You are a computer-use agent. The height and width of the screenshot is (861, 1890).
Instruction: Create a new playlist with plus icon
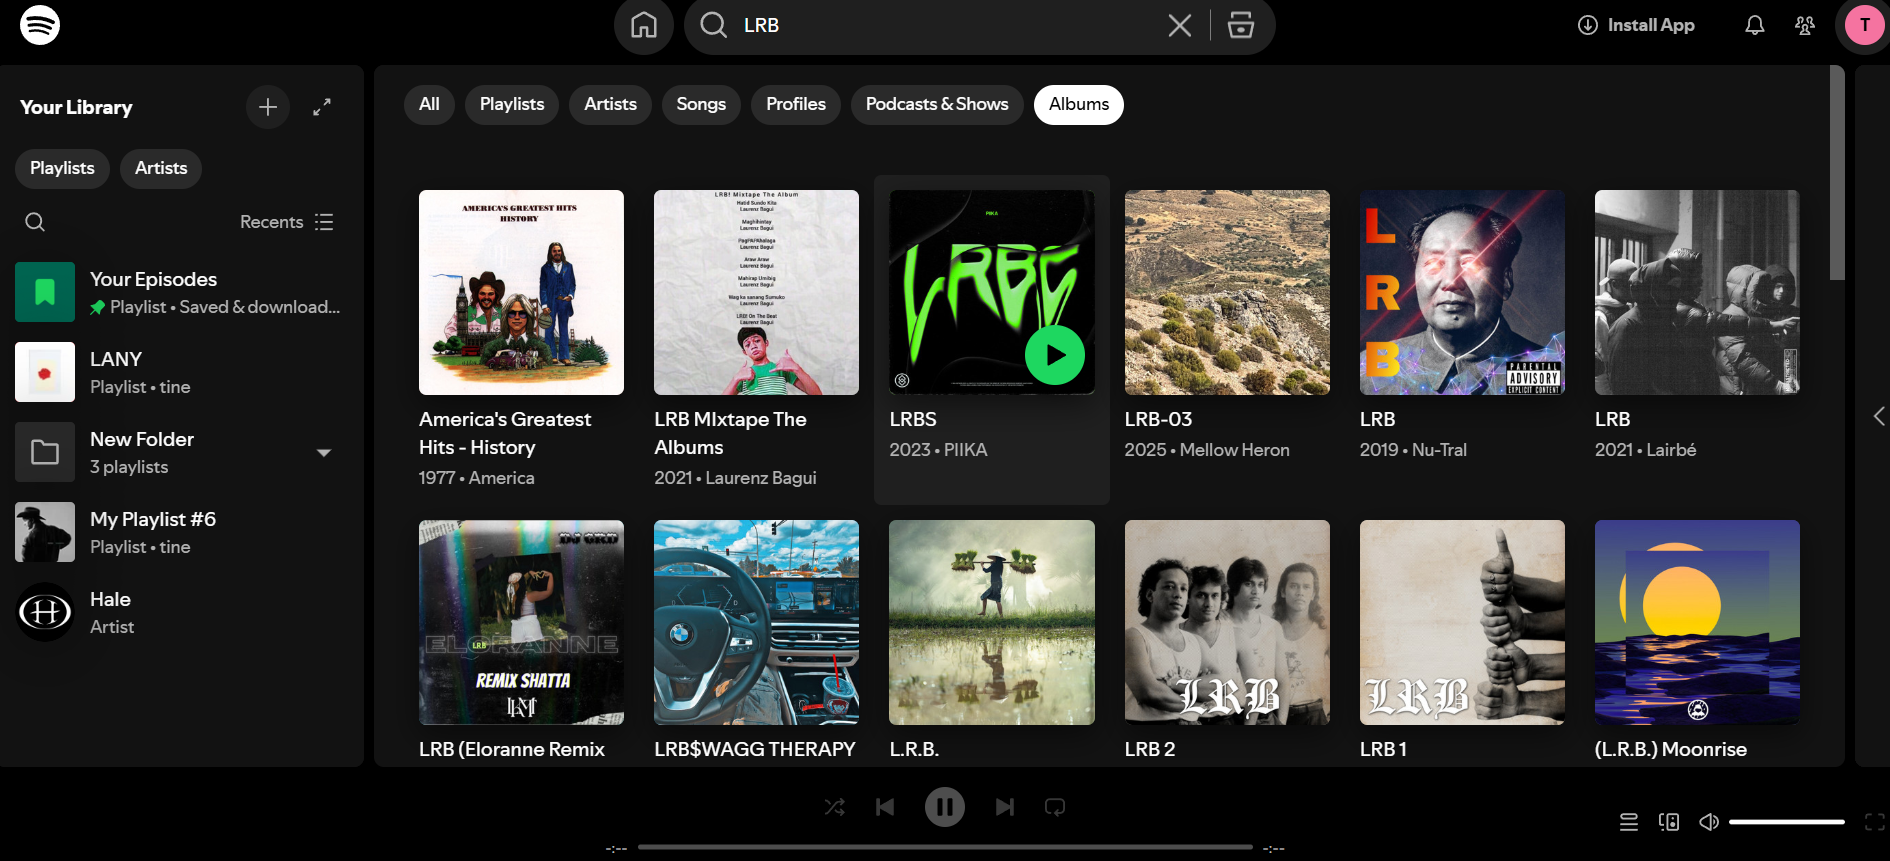(x=268, y=107)
